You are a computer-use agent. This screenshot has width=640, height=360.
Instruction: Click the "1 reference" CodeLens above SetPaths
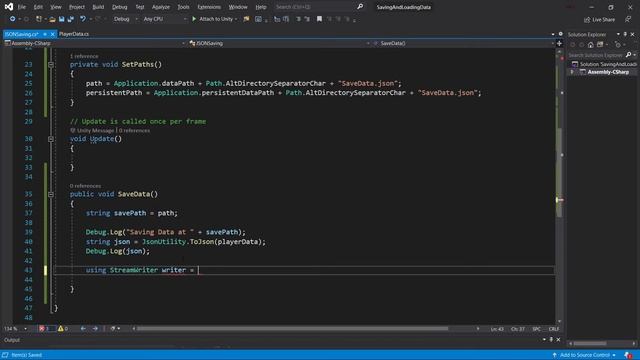pos(84,56)
